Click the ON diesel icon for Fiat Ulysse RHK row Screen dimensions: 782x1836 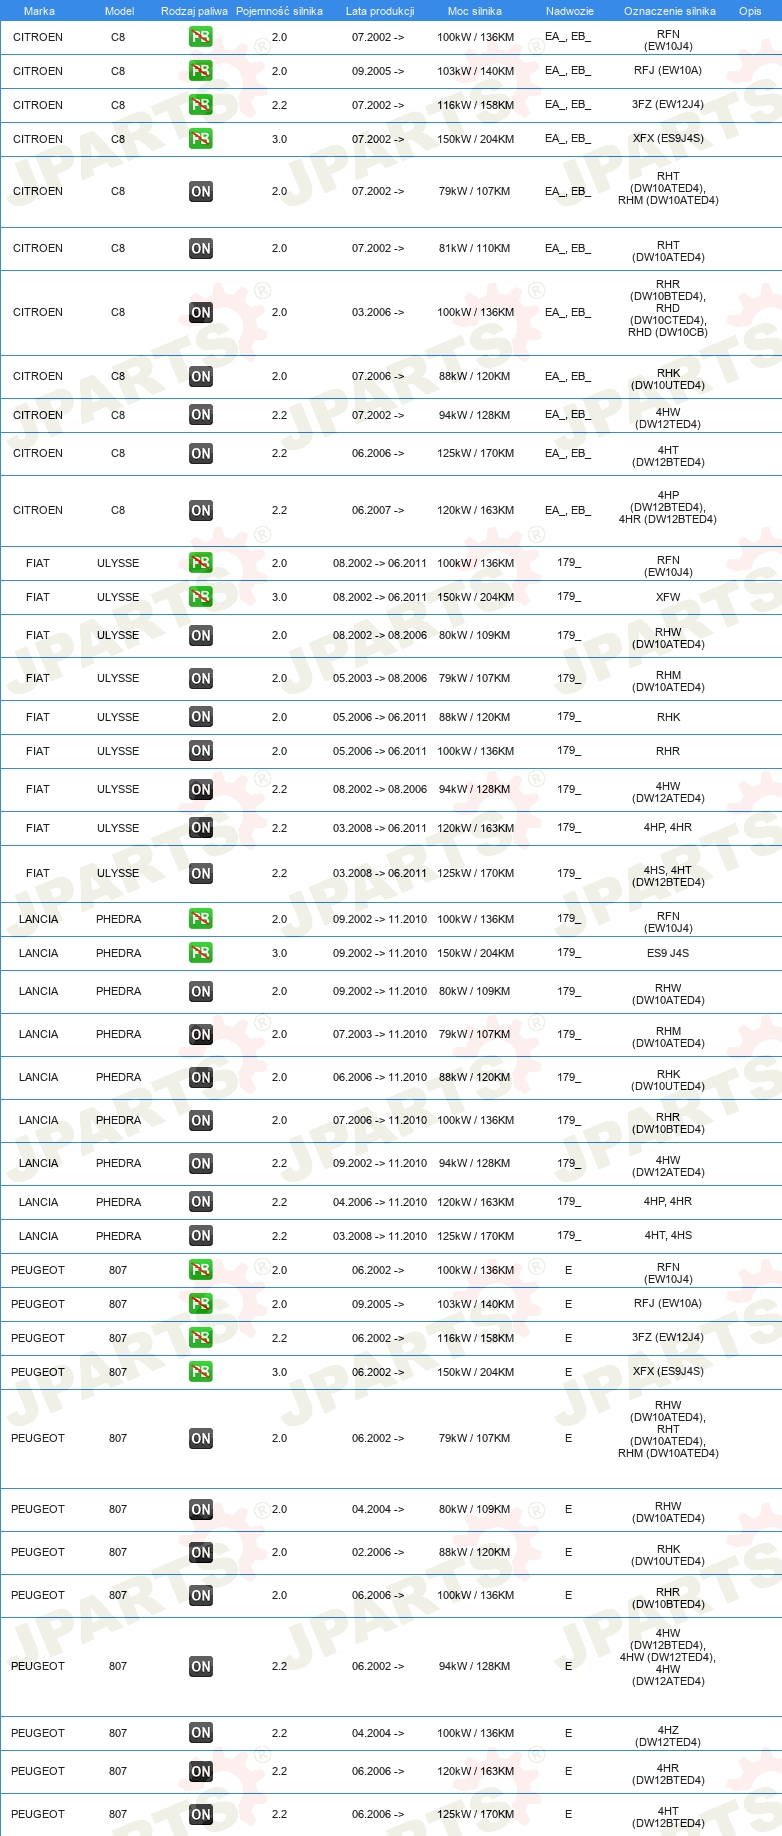(201, 717)
